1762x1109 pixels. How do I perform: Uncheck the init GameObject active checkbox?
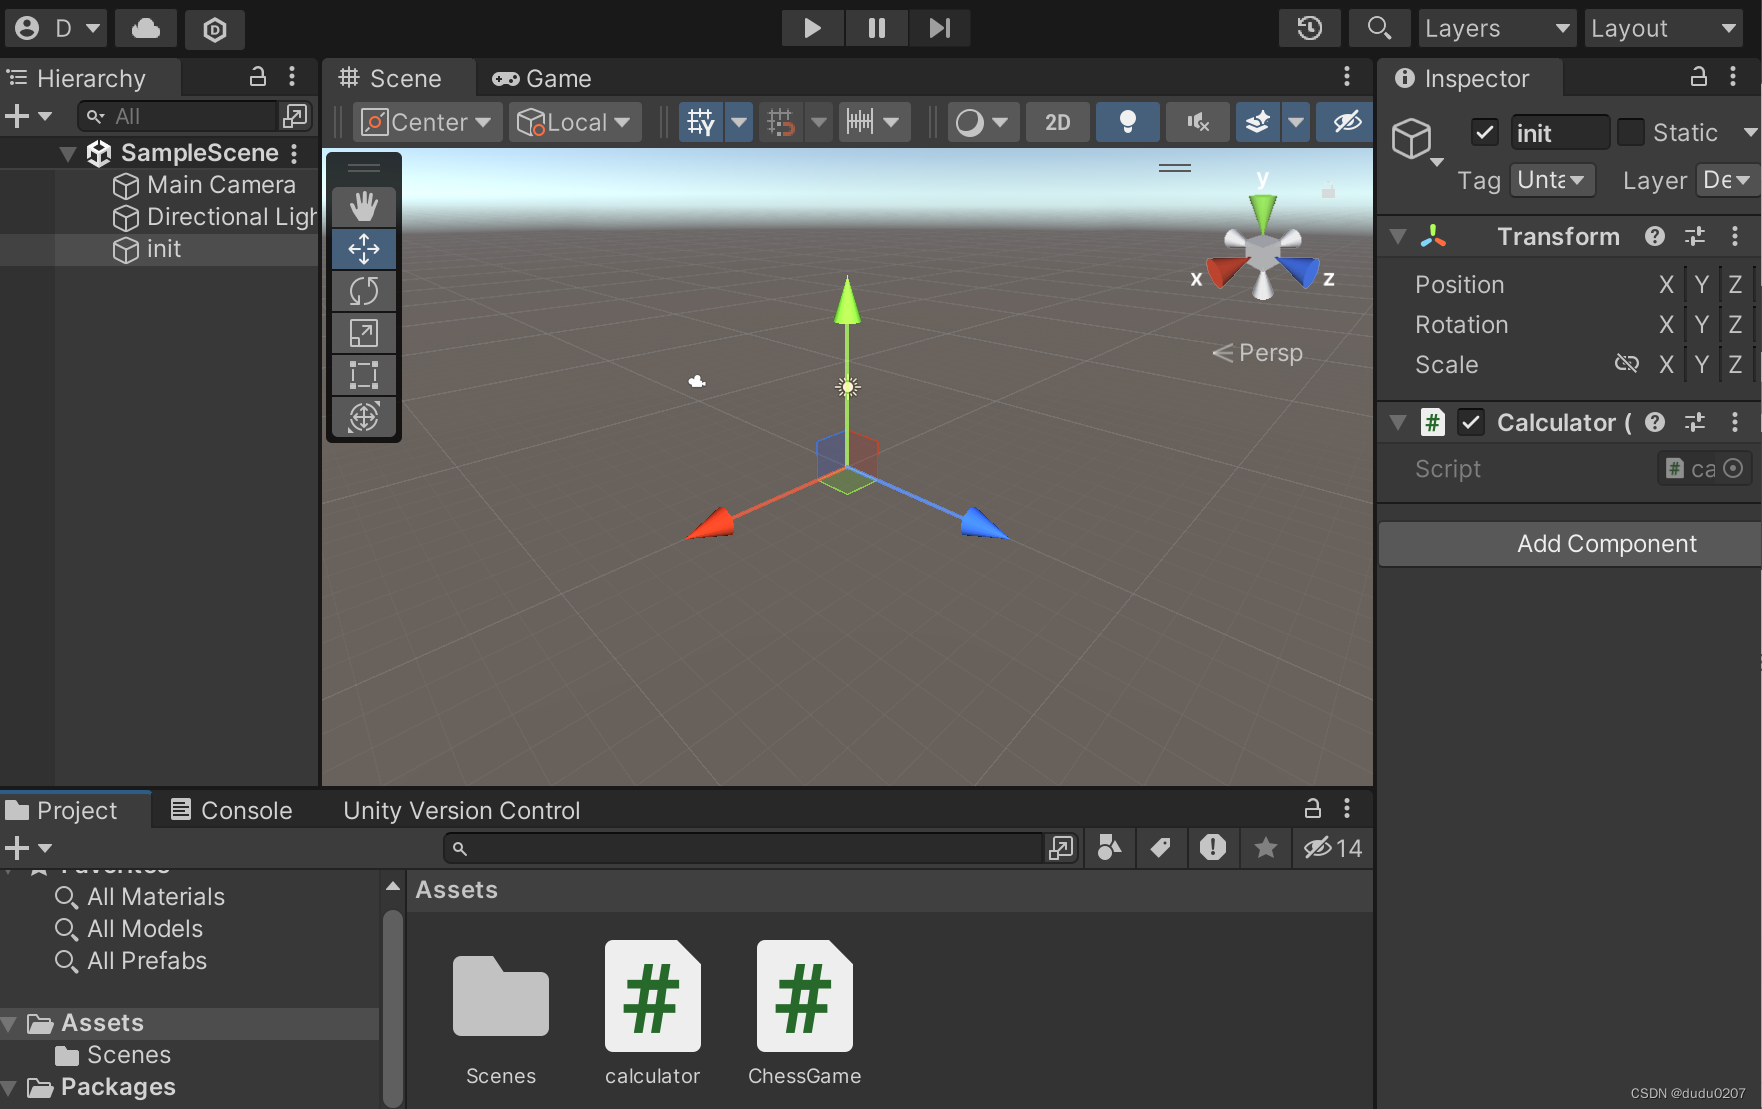point(1484,131)
